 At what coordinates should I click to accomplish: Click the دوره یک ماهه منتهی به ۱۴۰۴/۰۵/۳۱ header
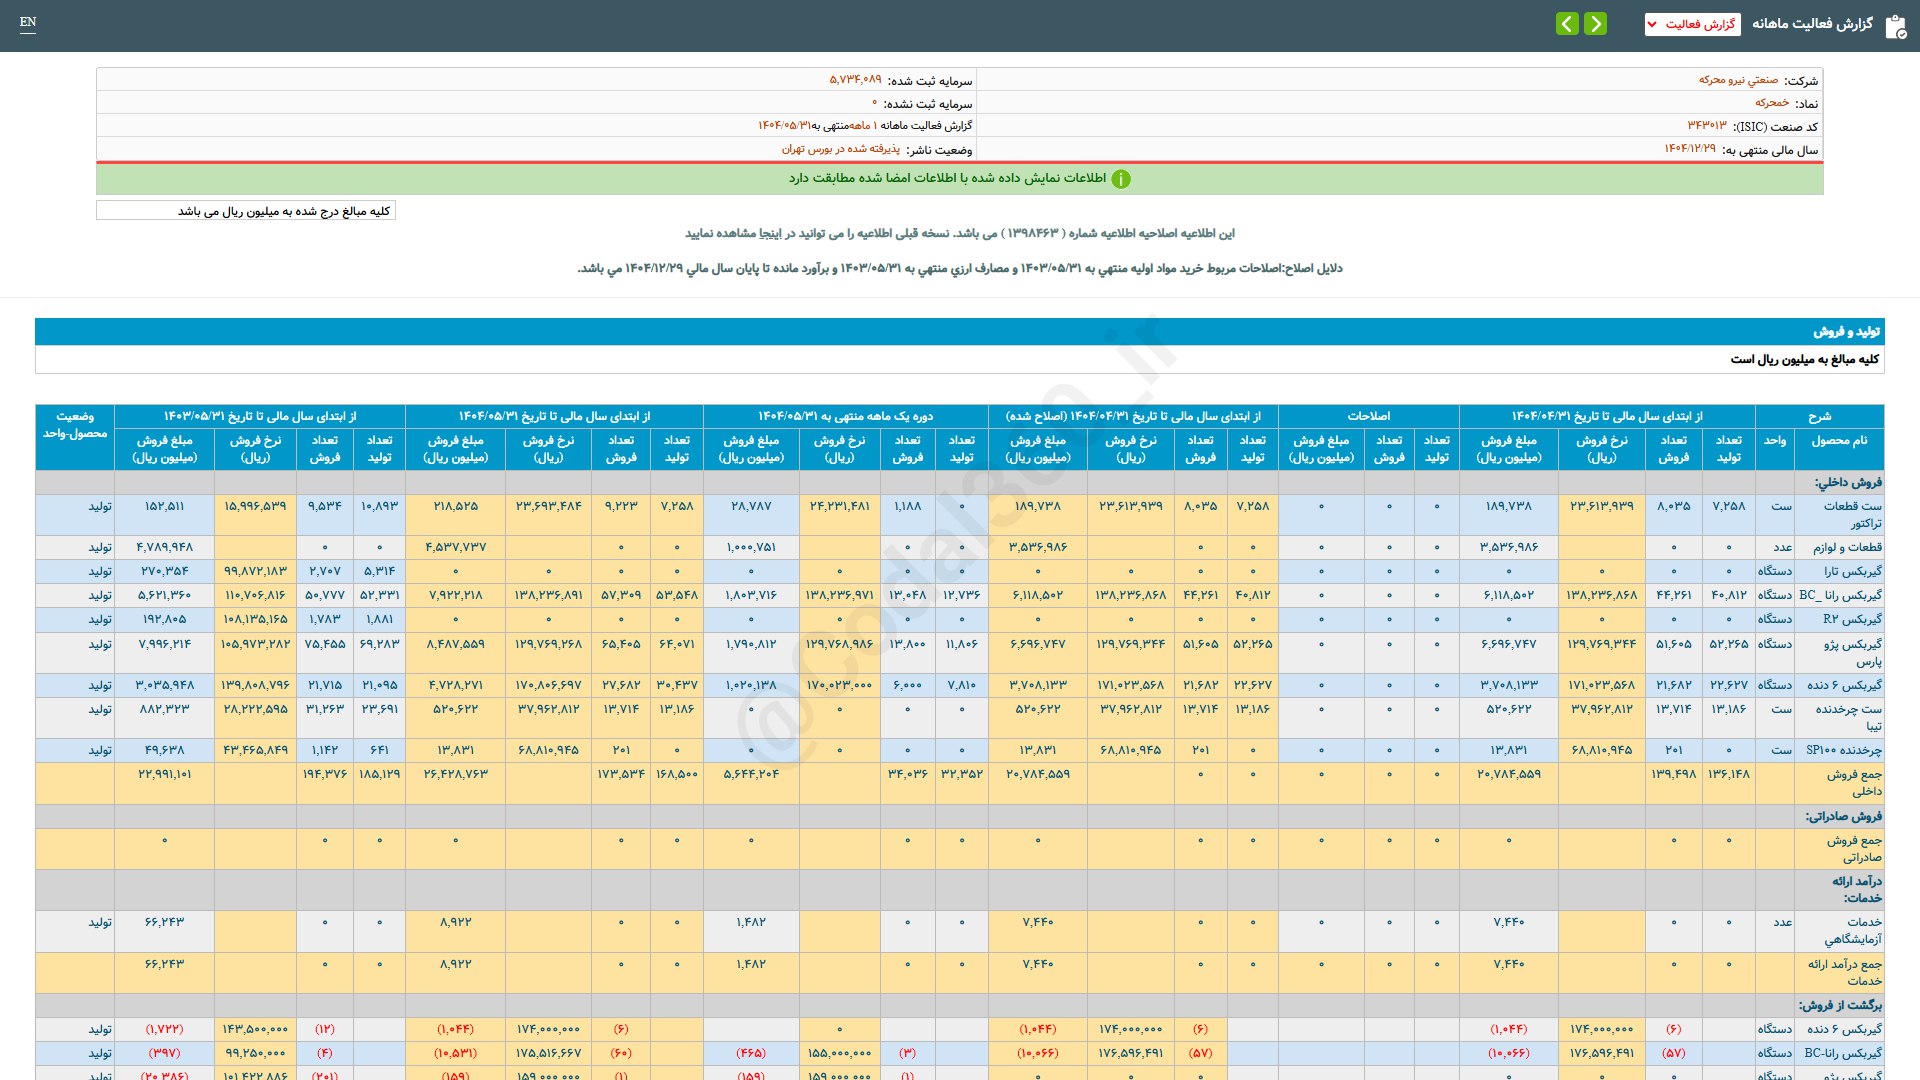(845, 416)
